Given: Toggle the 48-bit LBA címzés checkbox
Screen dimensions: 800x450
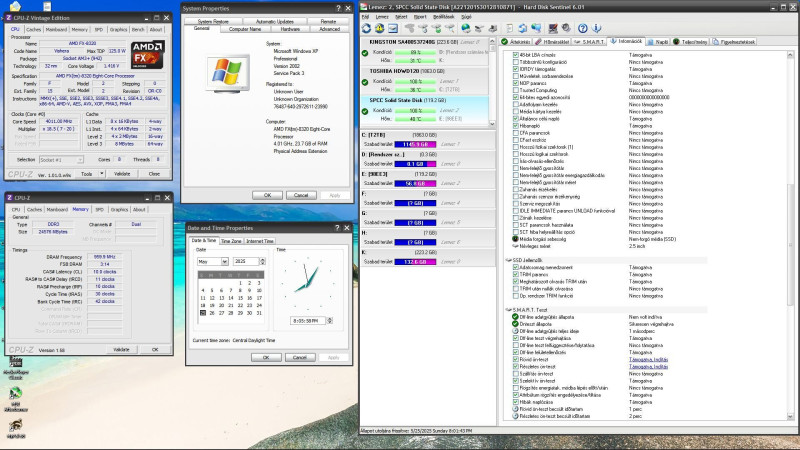Looking at the screenshot, I should (x=515, y=55).
